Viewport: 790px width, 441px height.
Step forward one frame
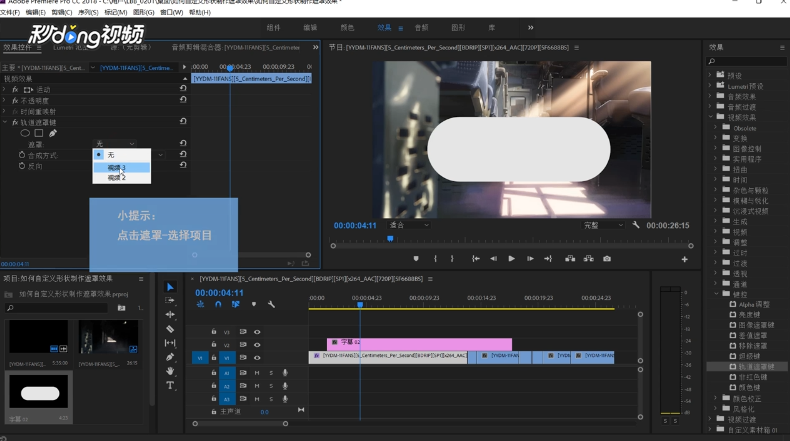coord(530,259)
